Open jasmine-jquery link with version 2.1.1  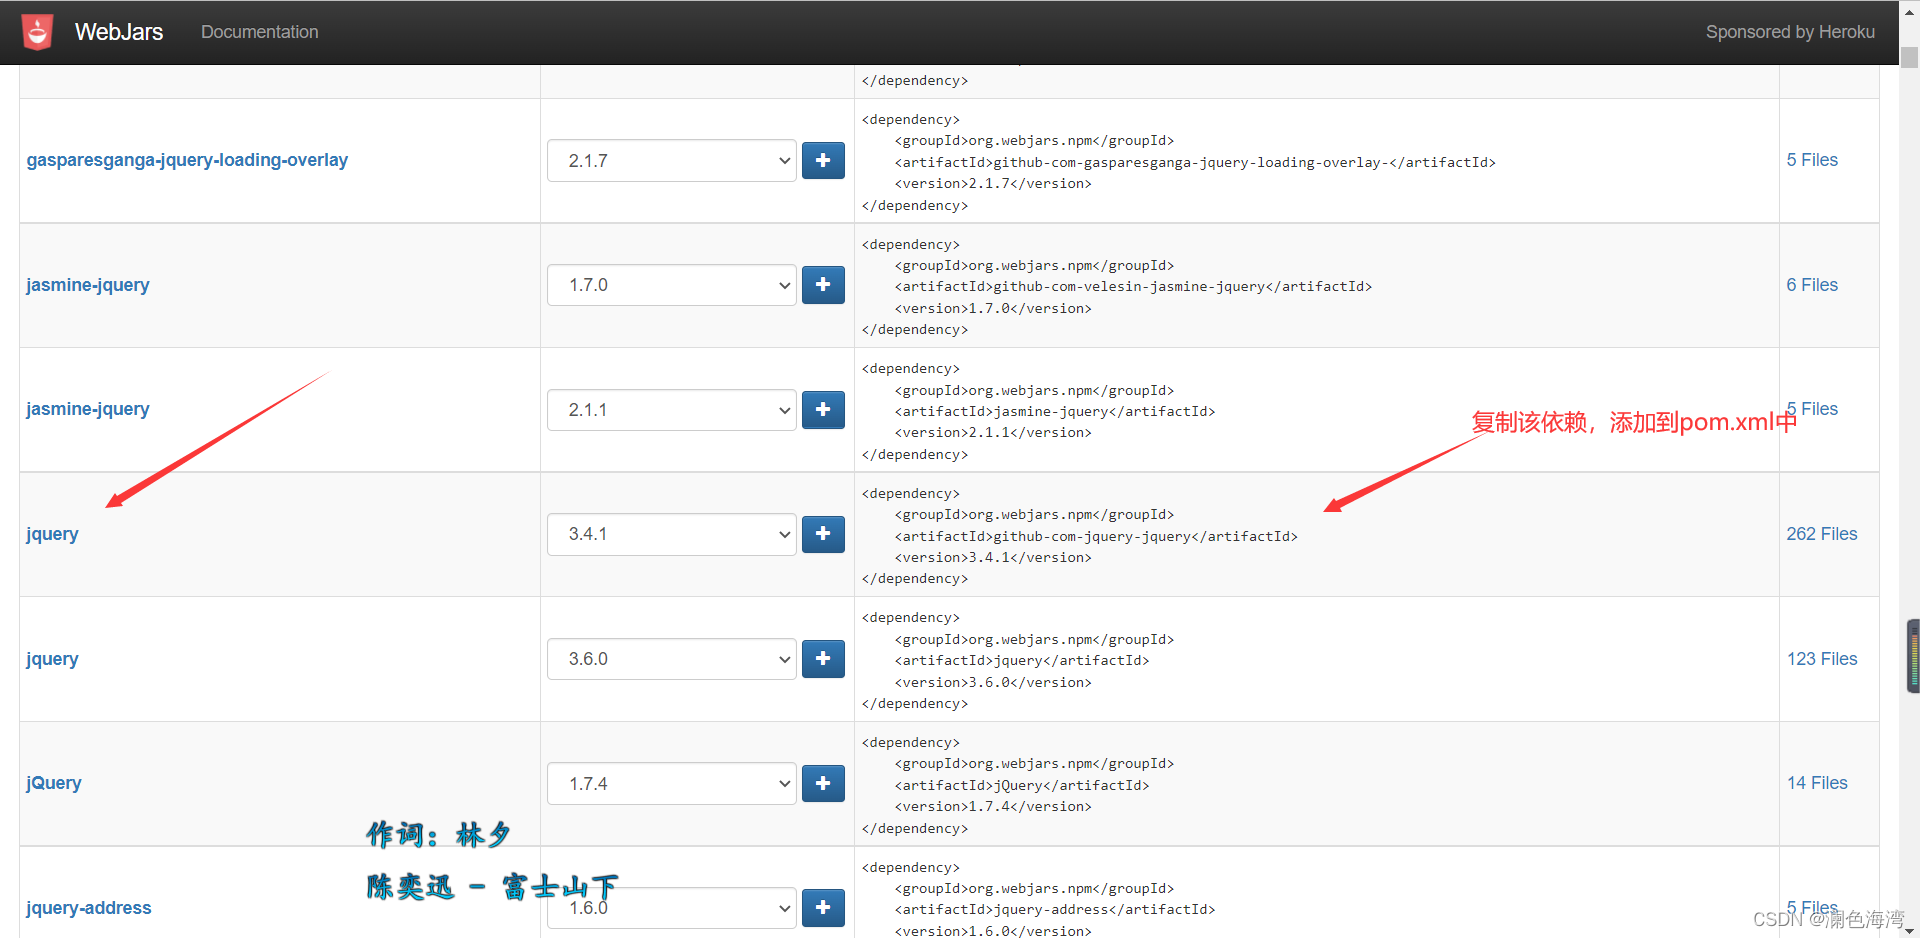click(88, 409)
